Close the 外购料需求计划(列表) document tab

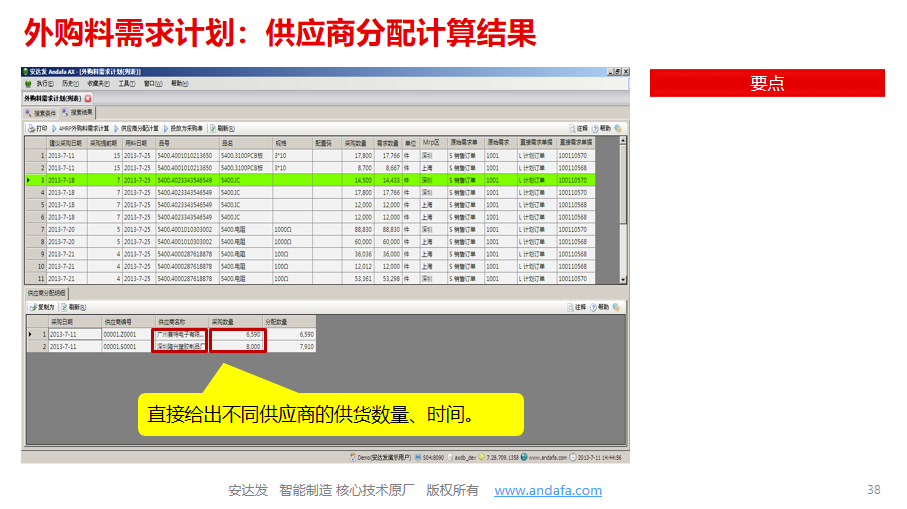pos(88,99)
